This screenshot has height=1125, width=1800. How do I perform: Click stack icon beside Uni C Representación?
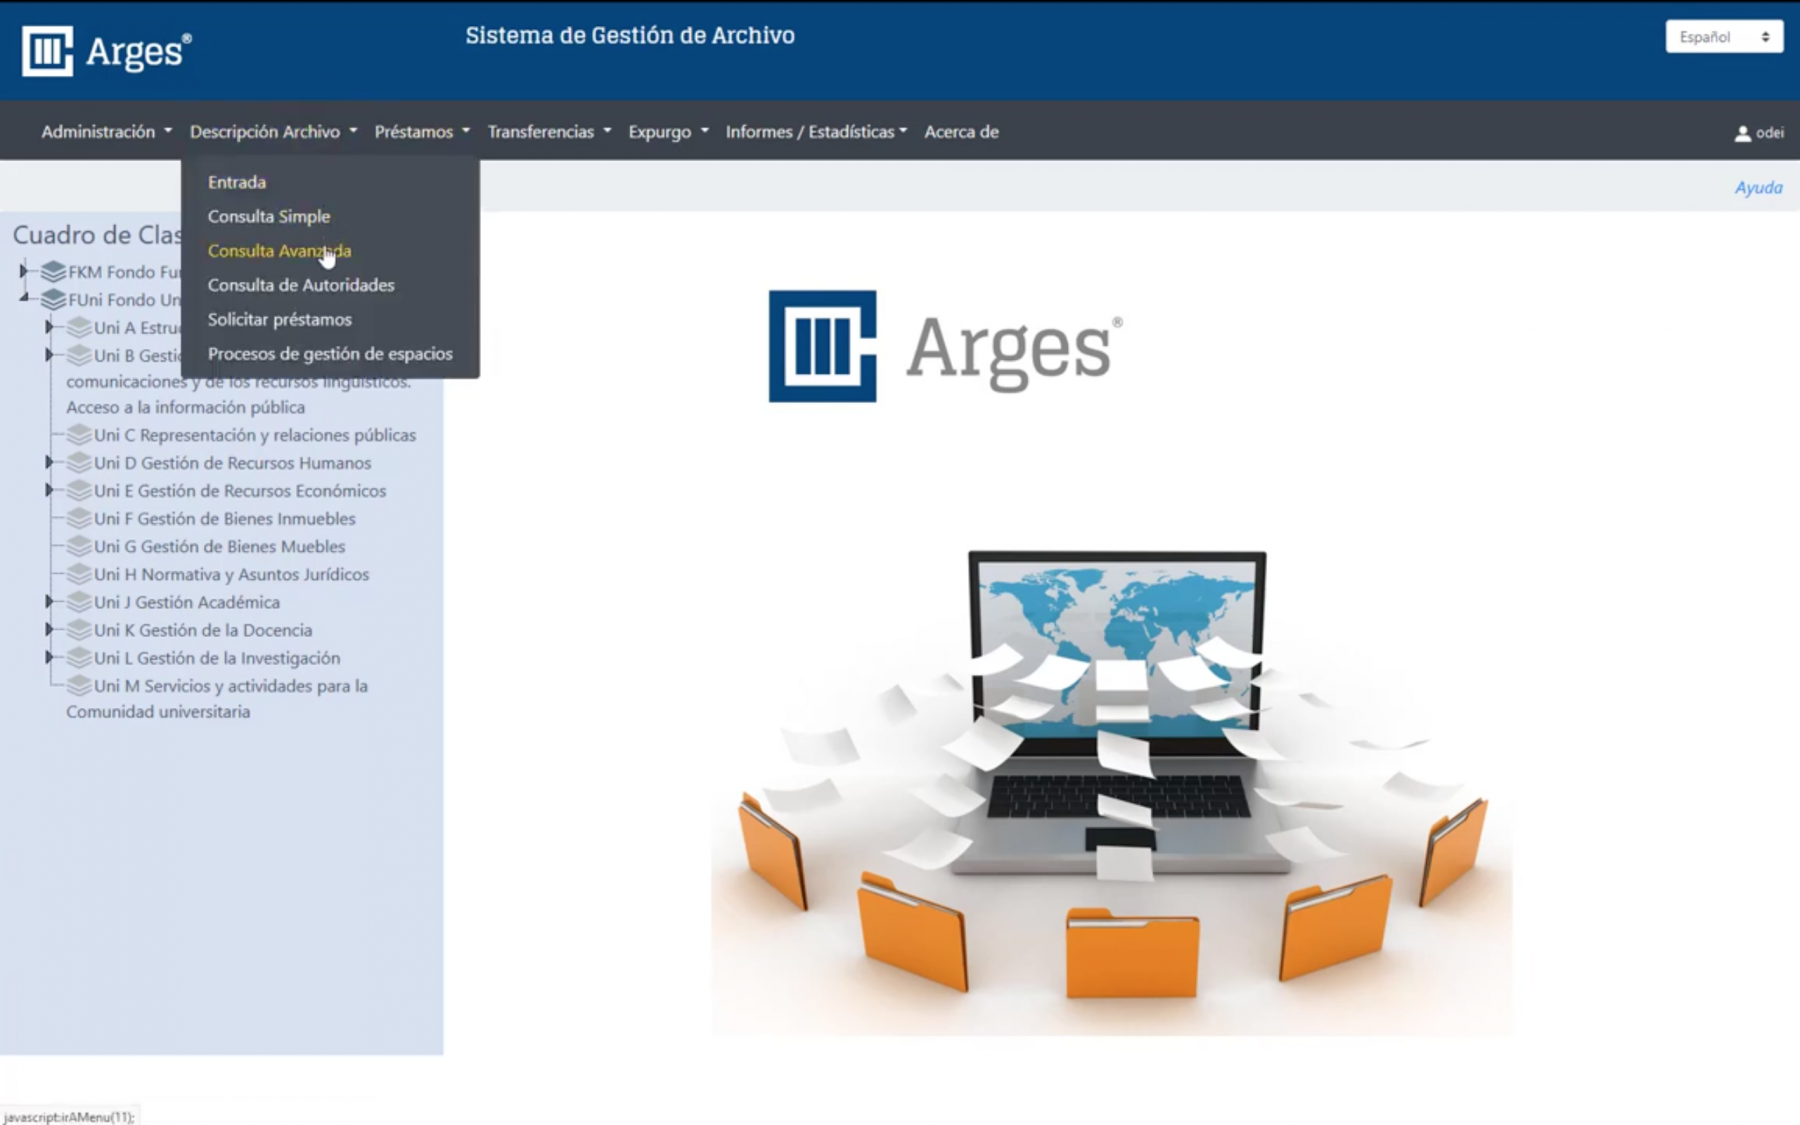79,435
